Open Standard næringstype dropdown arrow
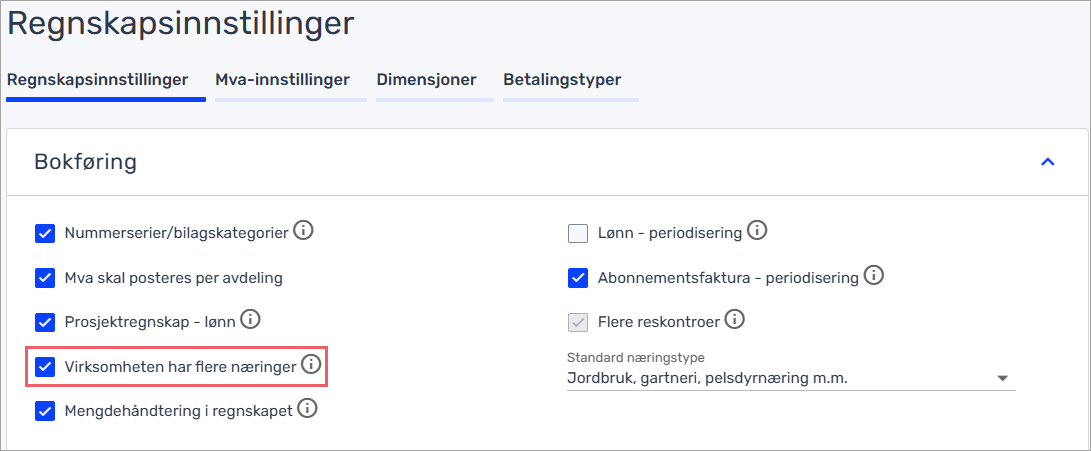The image size is (1091, 451). pyautogui.click(x=1002, y=379)
